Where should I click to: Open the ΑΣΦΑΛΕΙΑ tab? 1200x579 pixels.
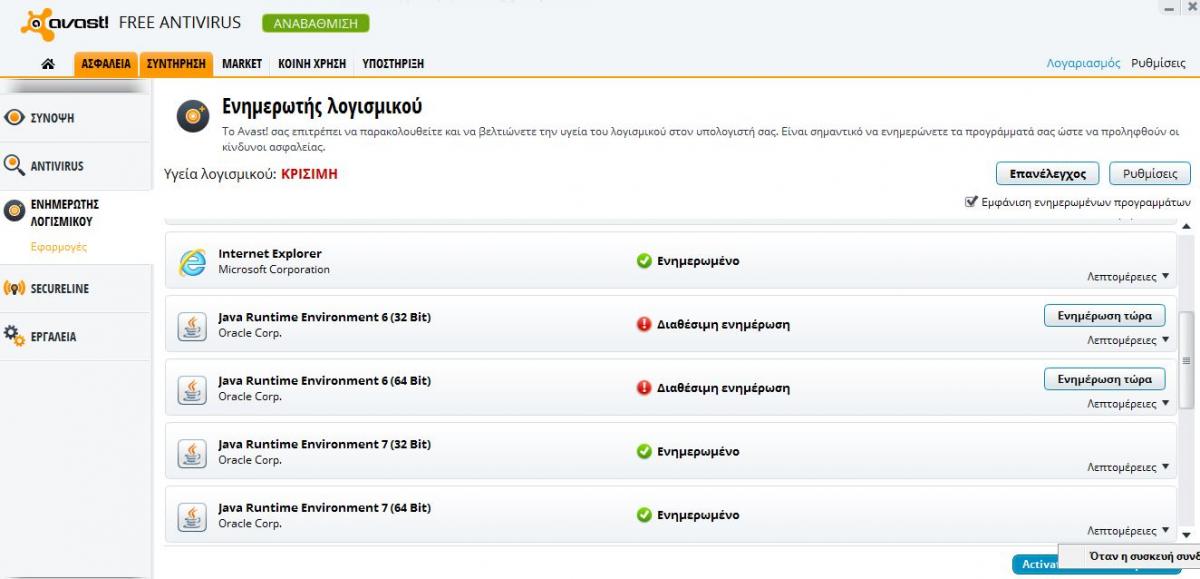pos(106,64)
